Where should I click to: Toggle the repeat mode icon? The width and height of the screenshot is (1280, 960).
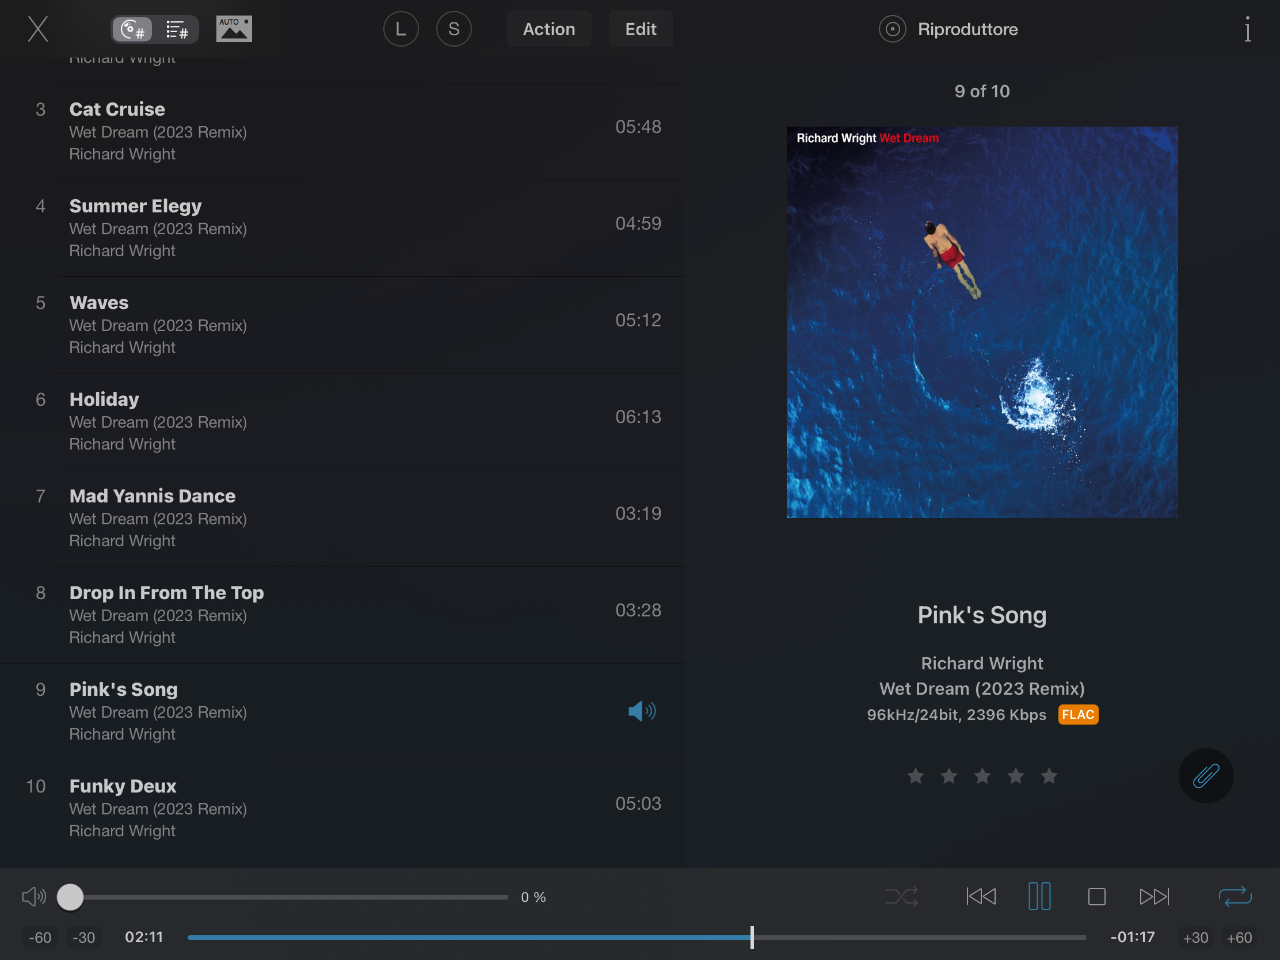click(1235, 897)
